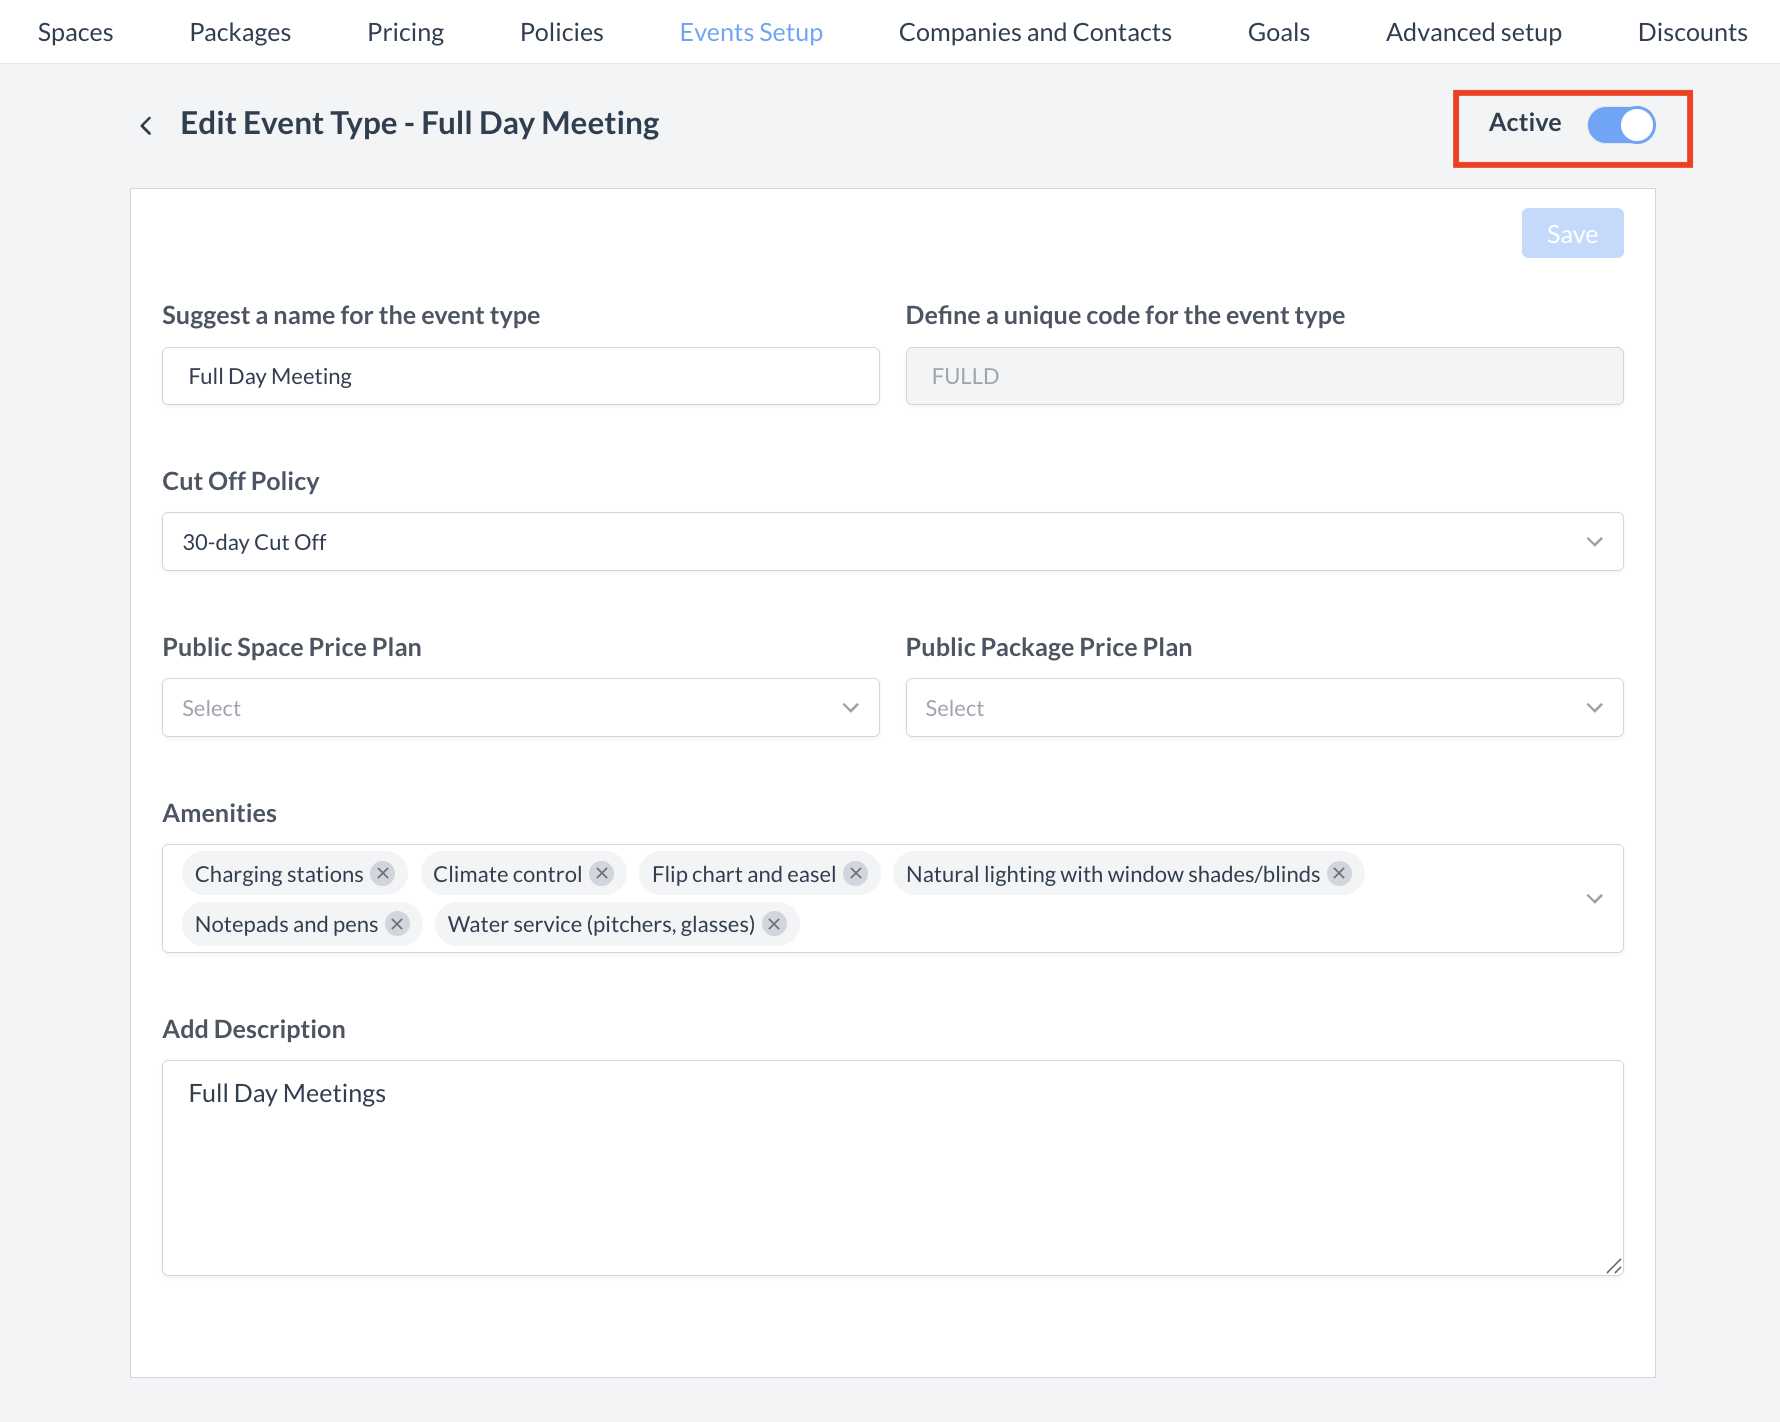Toggle the Active switch off

coord(1621,125)
